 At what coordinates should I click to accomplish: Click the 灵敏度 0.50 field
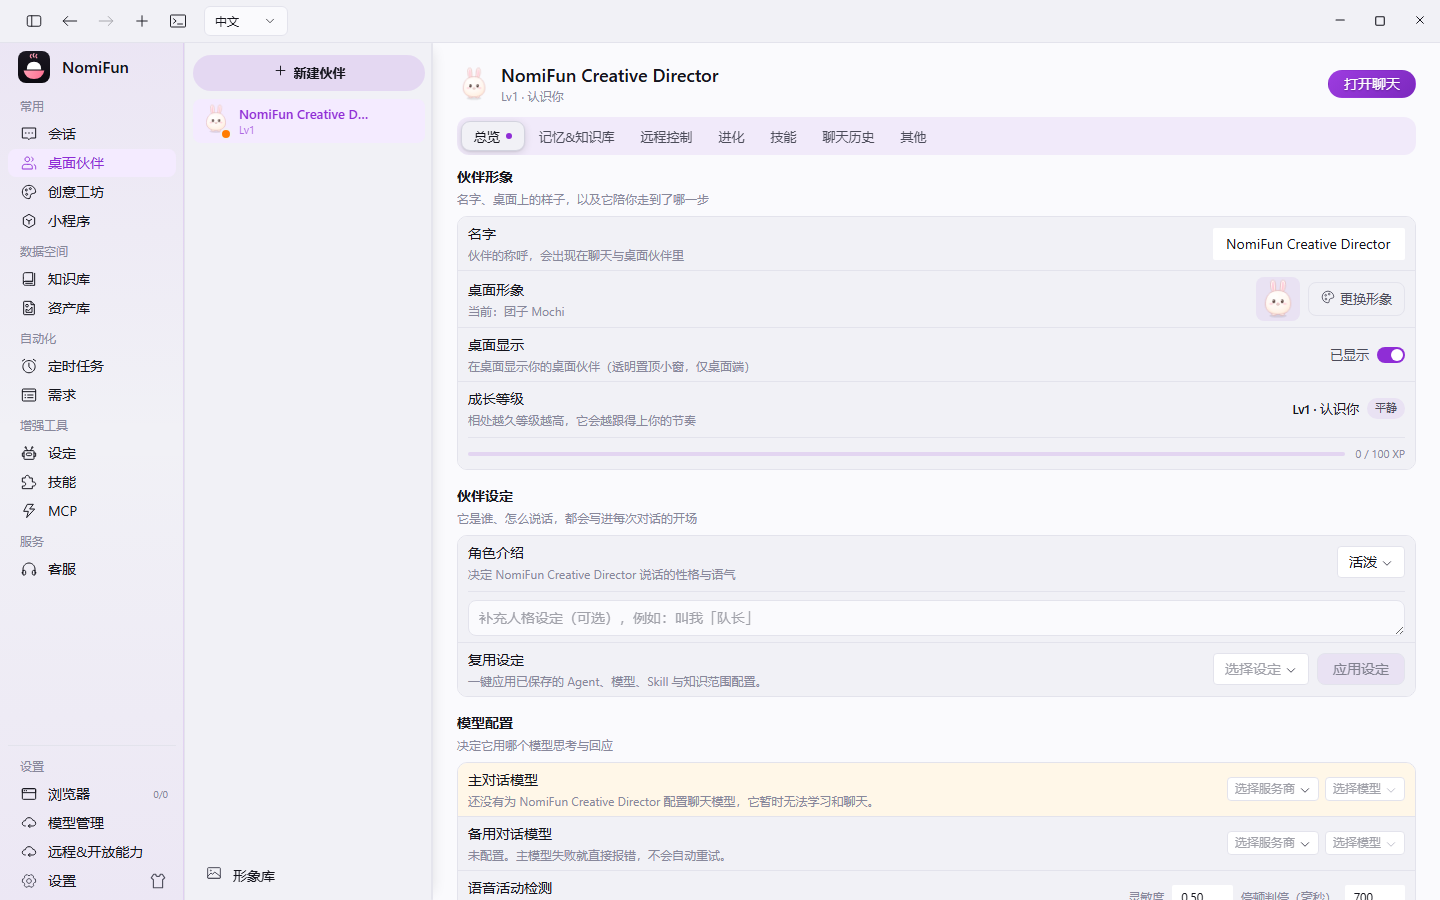pyautogui.click(x=1202, y=893)
